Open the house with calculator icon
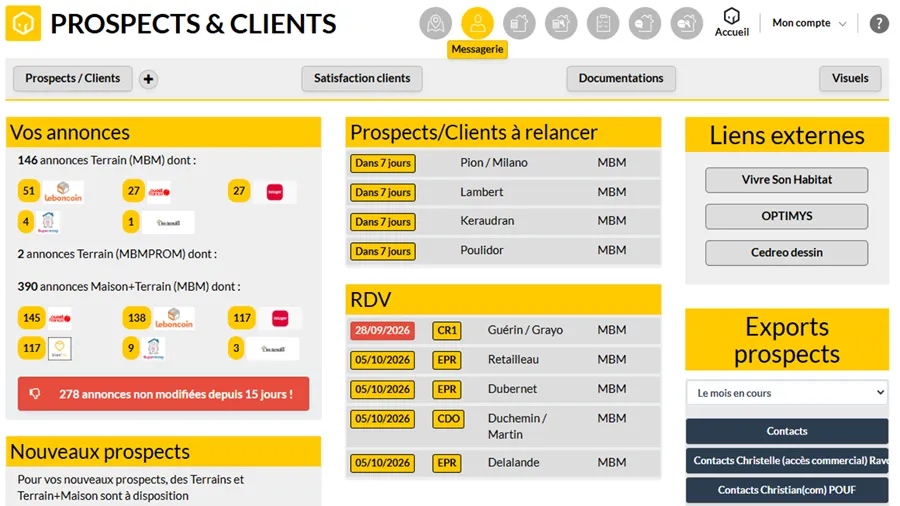Image resolution: width=900 pixels, height=506 pixels. [519, 24]
